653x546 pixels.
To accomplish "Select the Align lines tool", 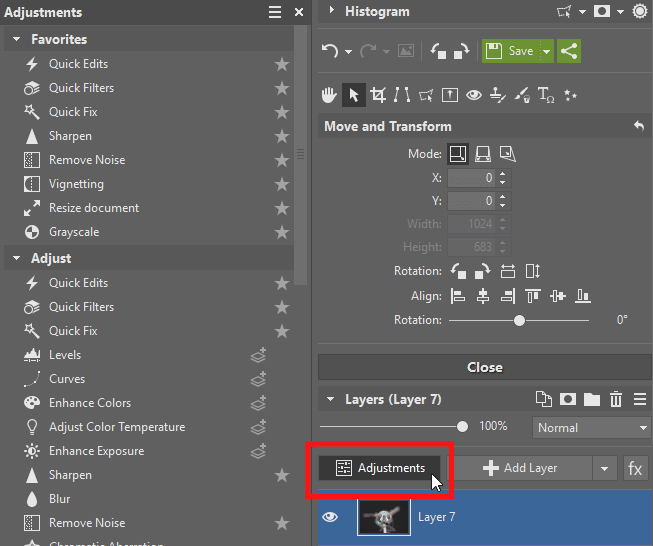I will coord(402,95).
